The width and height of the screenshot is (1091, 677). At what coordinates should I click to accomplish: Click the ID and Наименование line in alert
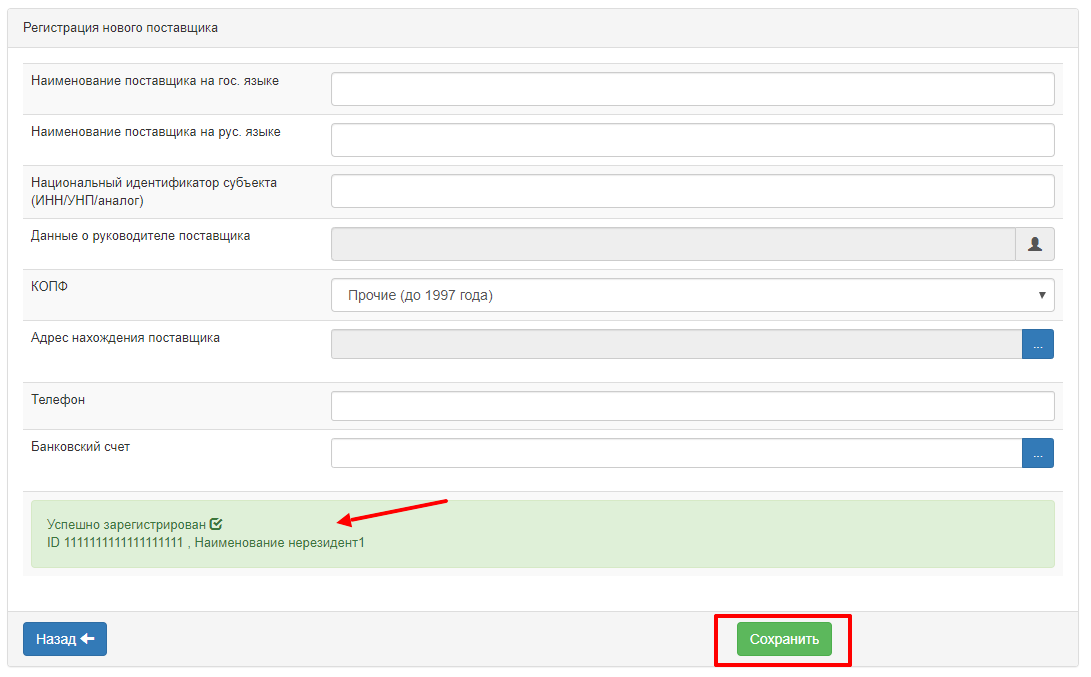(206, 543)
